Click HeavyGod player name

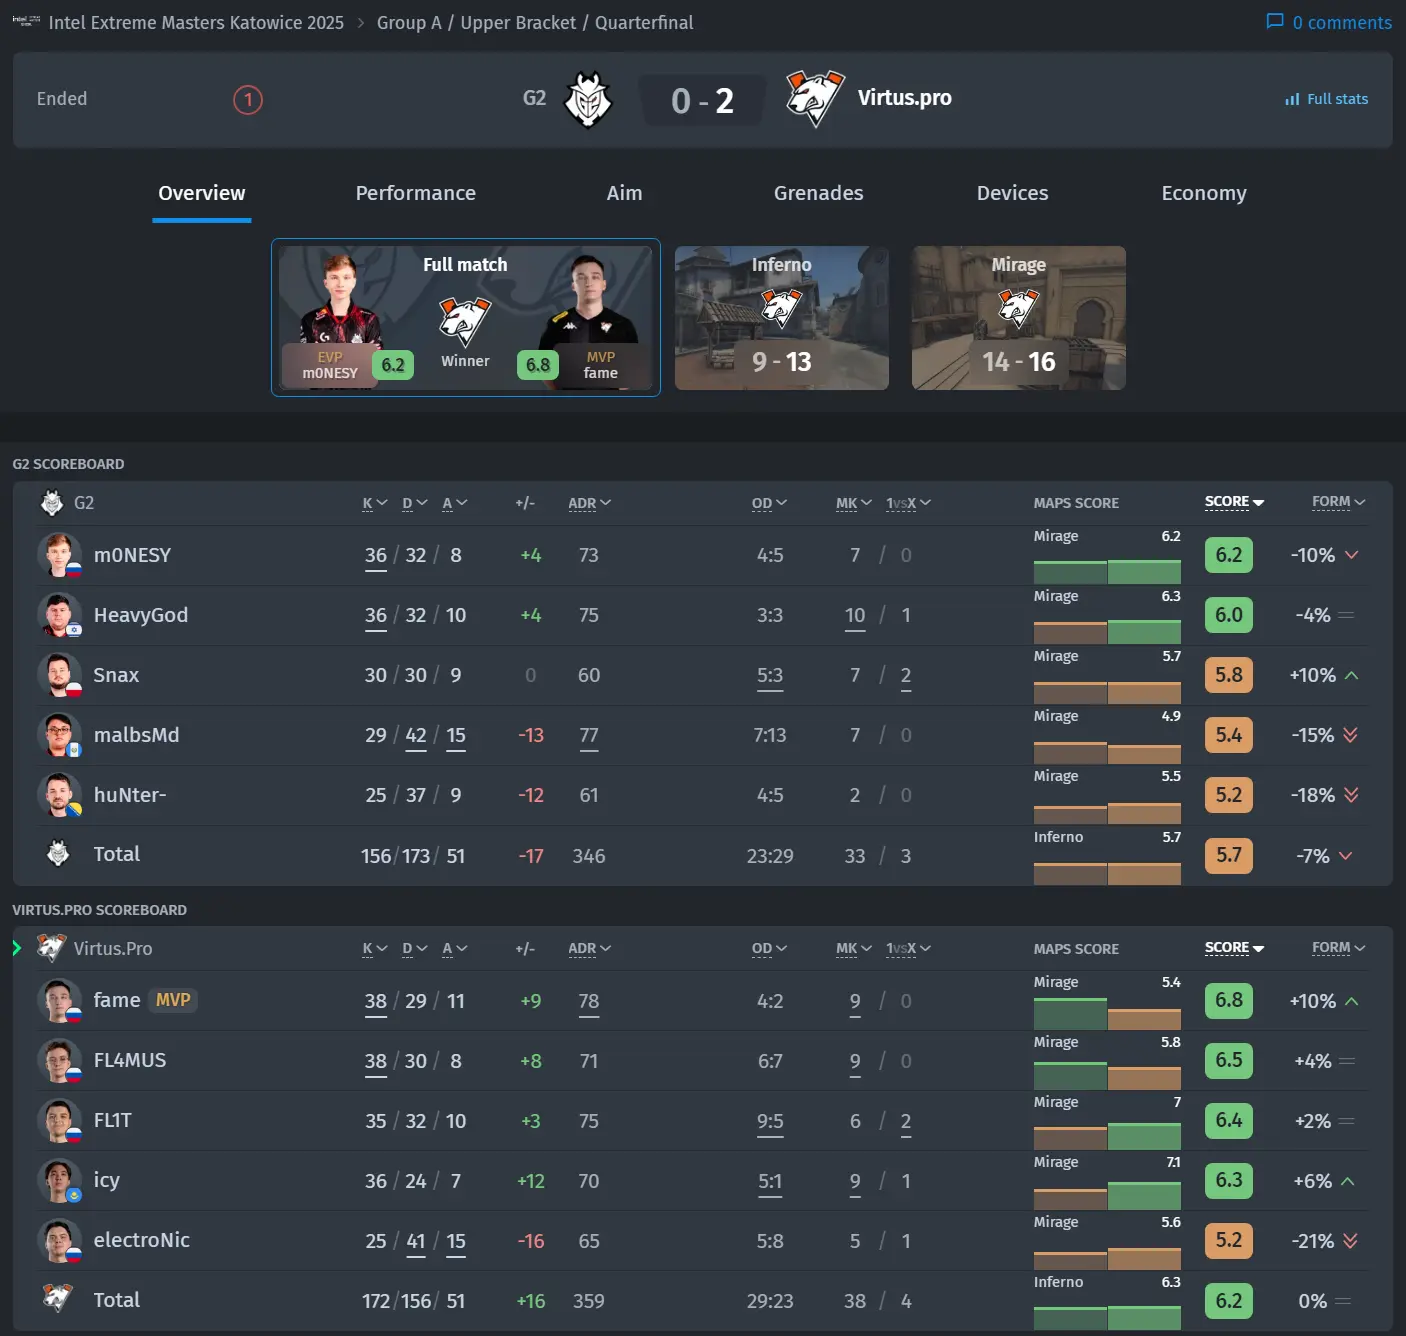pos(141,615)
